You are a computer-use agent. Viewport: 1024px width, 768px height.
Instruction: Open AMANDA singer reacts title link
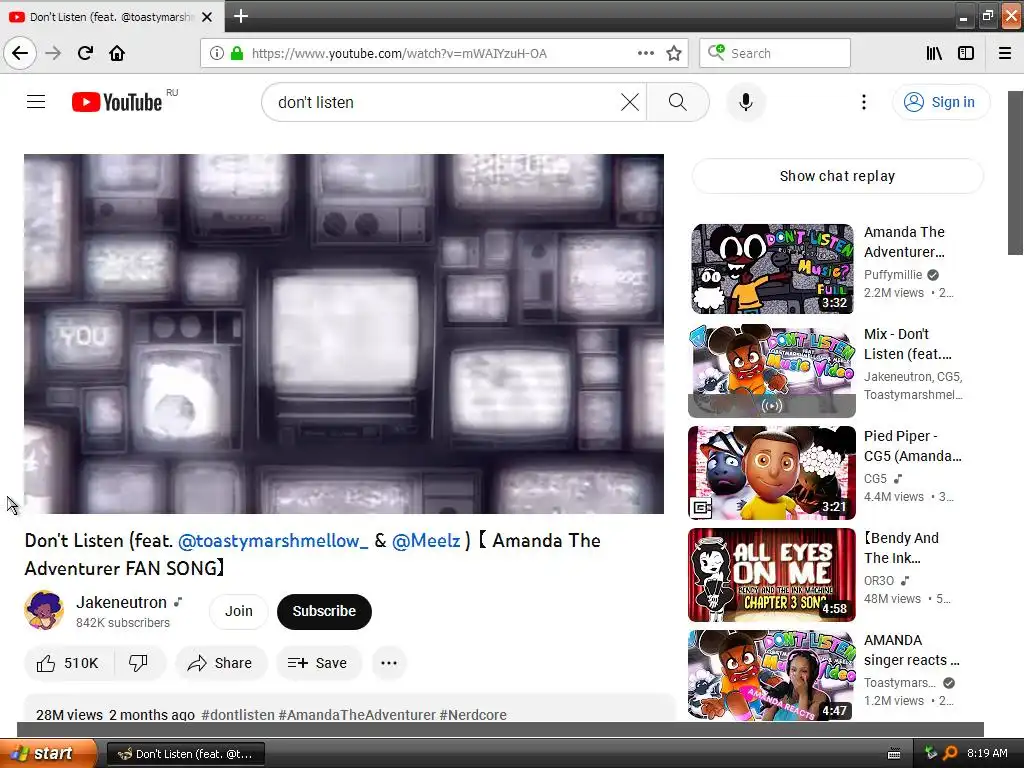point(912,650)
